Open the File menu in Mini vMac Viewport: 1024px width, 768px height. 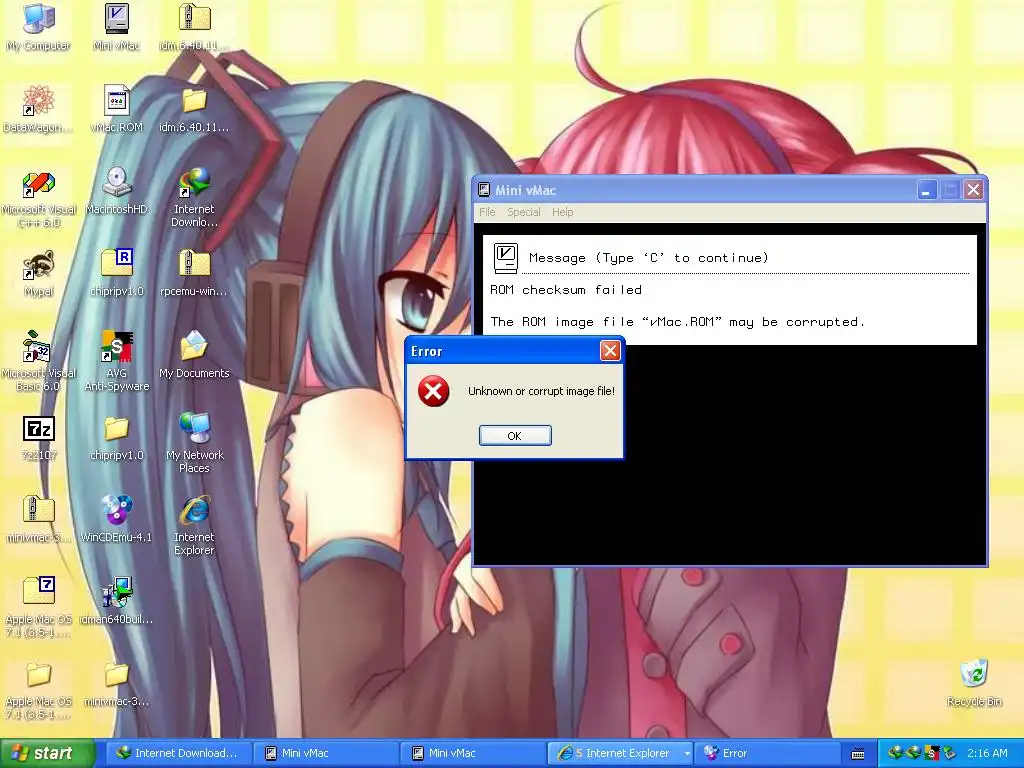(x=487, y=212)
